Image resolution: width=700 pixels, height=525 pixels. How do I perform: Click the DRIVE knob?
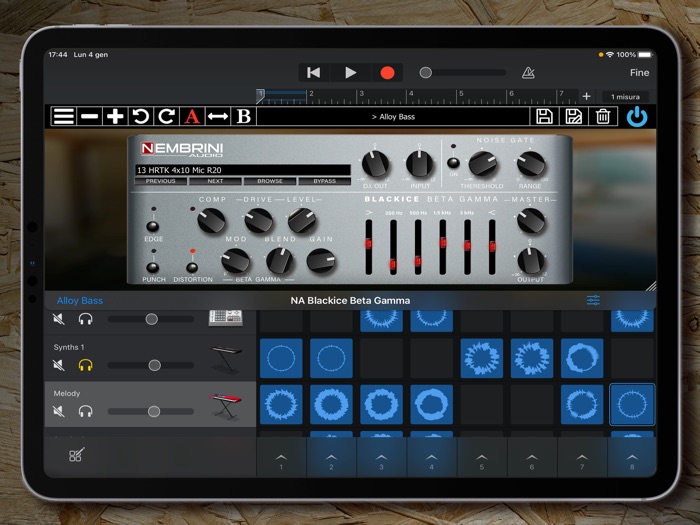[x=258, y=221]
